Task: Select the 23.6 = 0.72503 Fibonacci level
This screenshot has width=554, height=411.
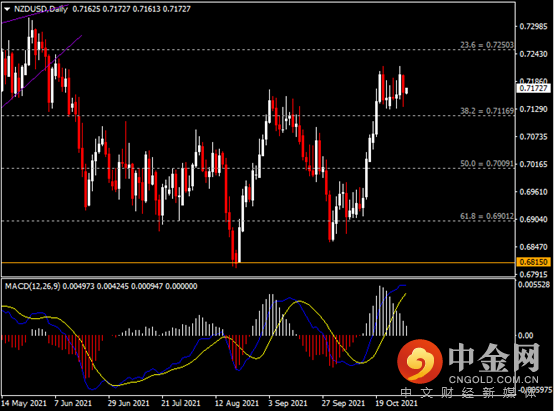Action: point(487,45)
